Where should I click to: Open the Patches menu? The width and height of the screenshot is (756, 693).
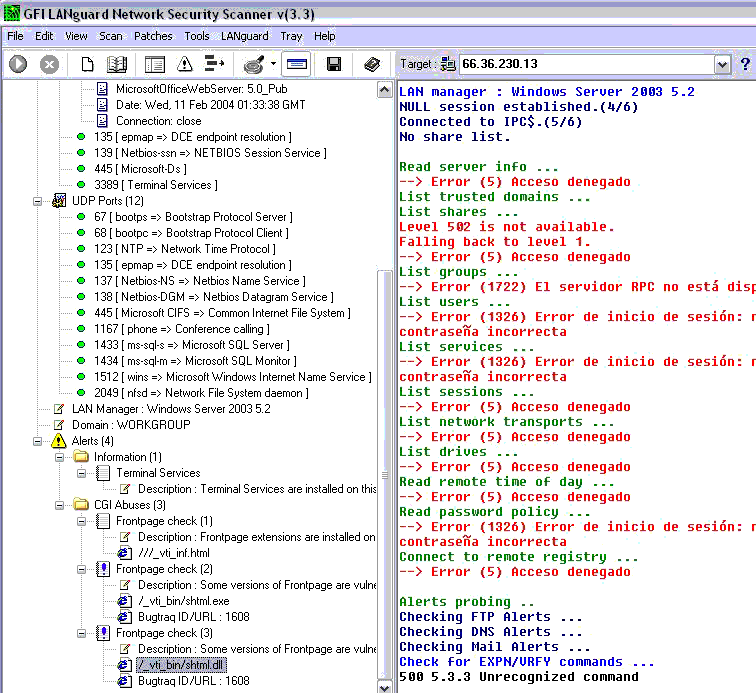153,36
